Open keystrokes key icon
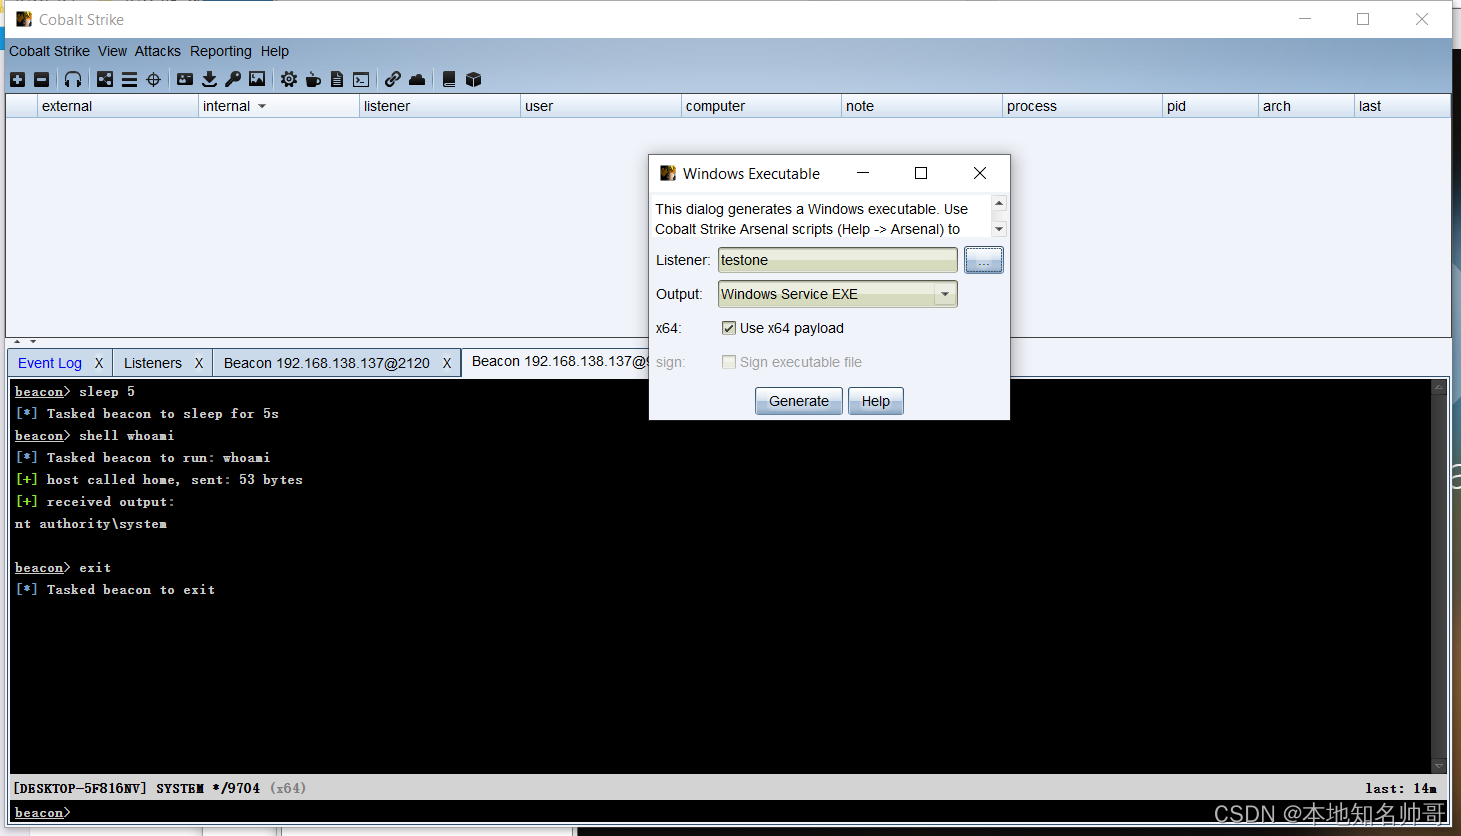Viewport: 1461px width, 836px height. 233,79
